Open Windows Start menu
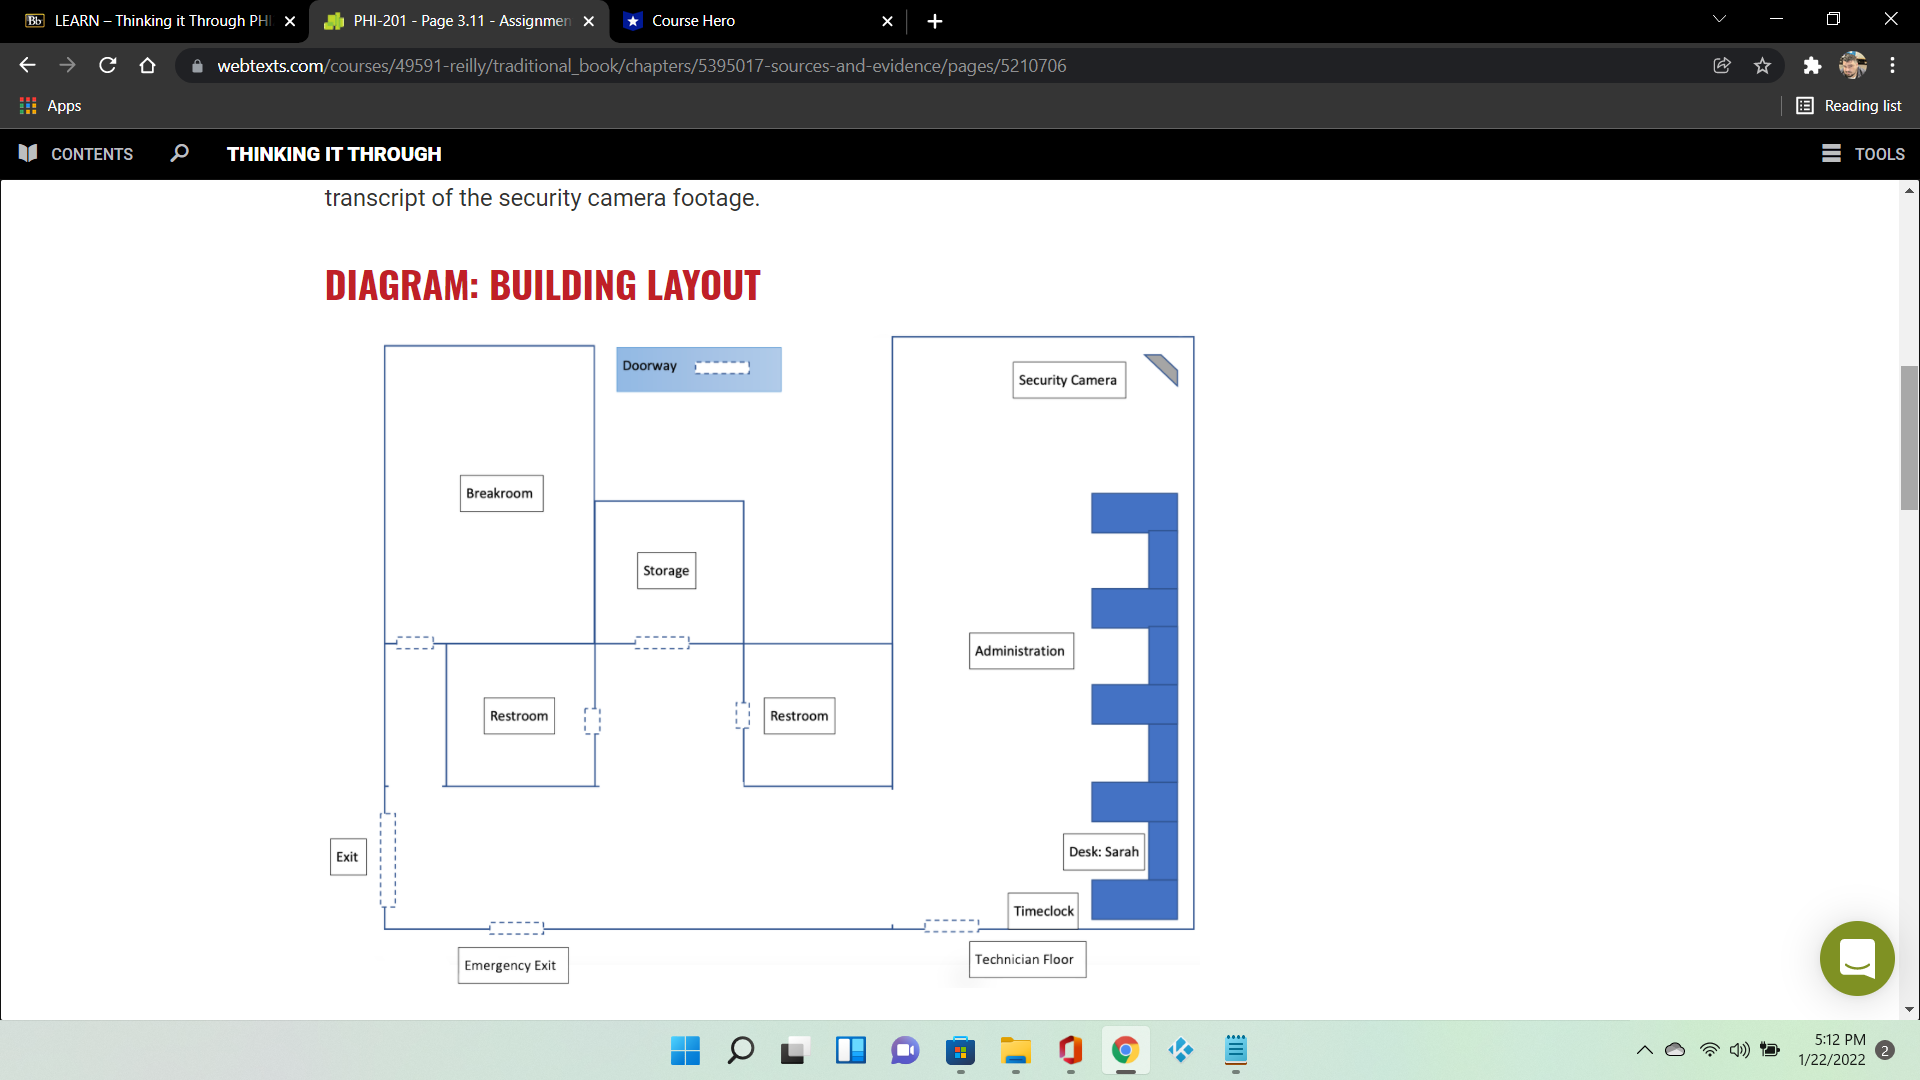This screenshot has height=1080, width=1920. [685, 1051]
